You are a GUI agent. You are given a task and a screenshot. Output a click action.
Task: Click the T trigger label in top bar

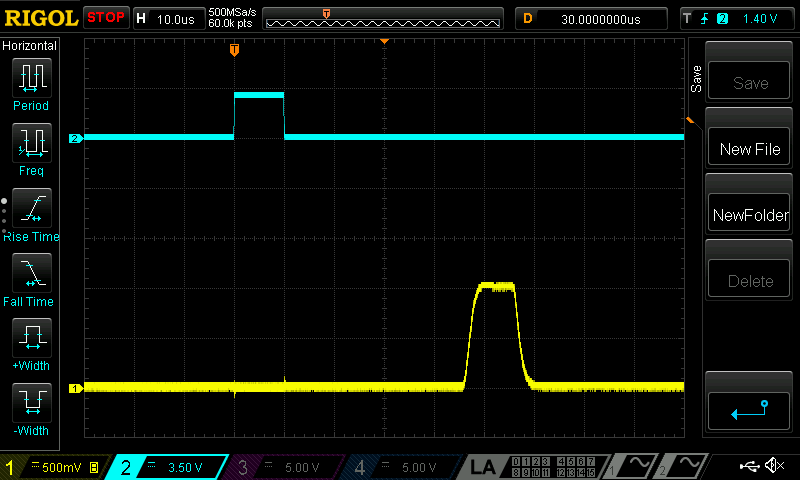687,19
